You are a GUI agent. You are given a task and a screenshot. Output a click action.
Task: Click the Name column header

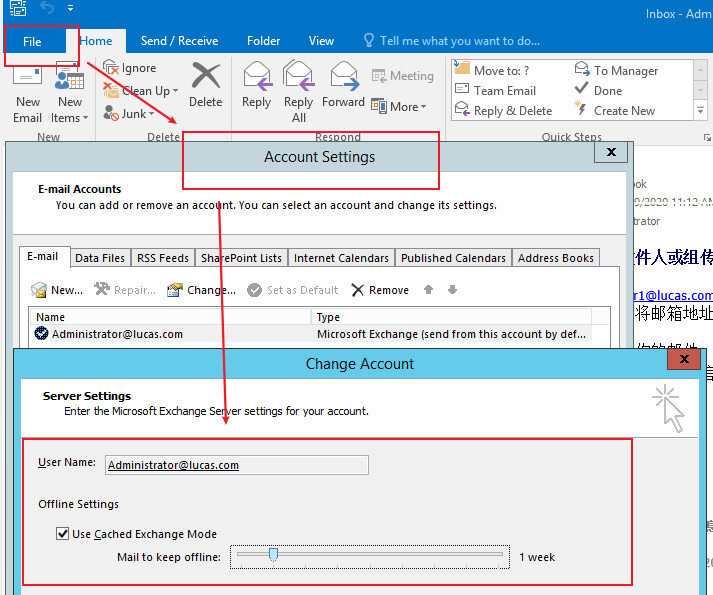[x=170, y=317]
